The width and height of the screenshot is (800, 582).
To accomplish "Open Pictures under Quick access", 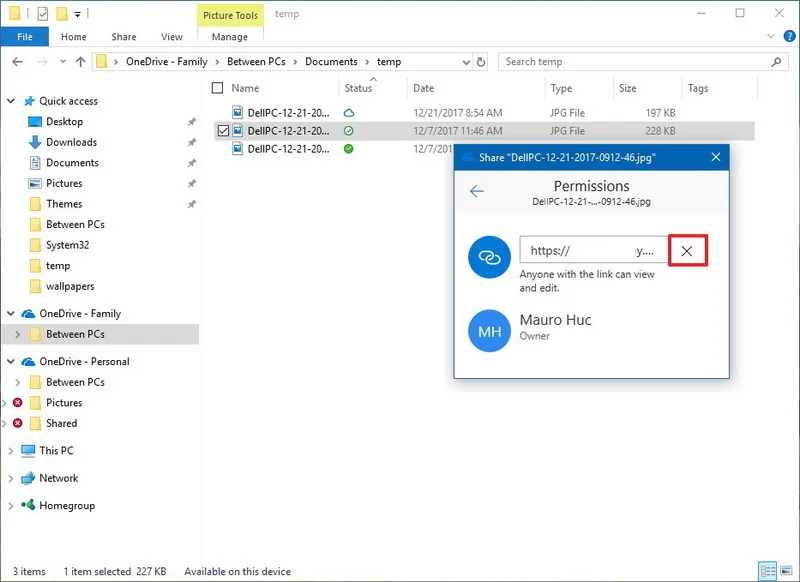I will coord(64,183).
